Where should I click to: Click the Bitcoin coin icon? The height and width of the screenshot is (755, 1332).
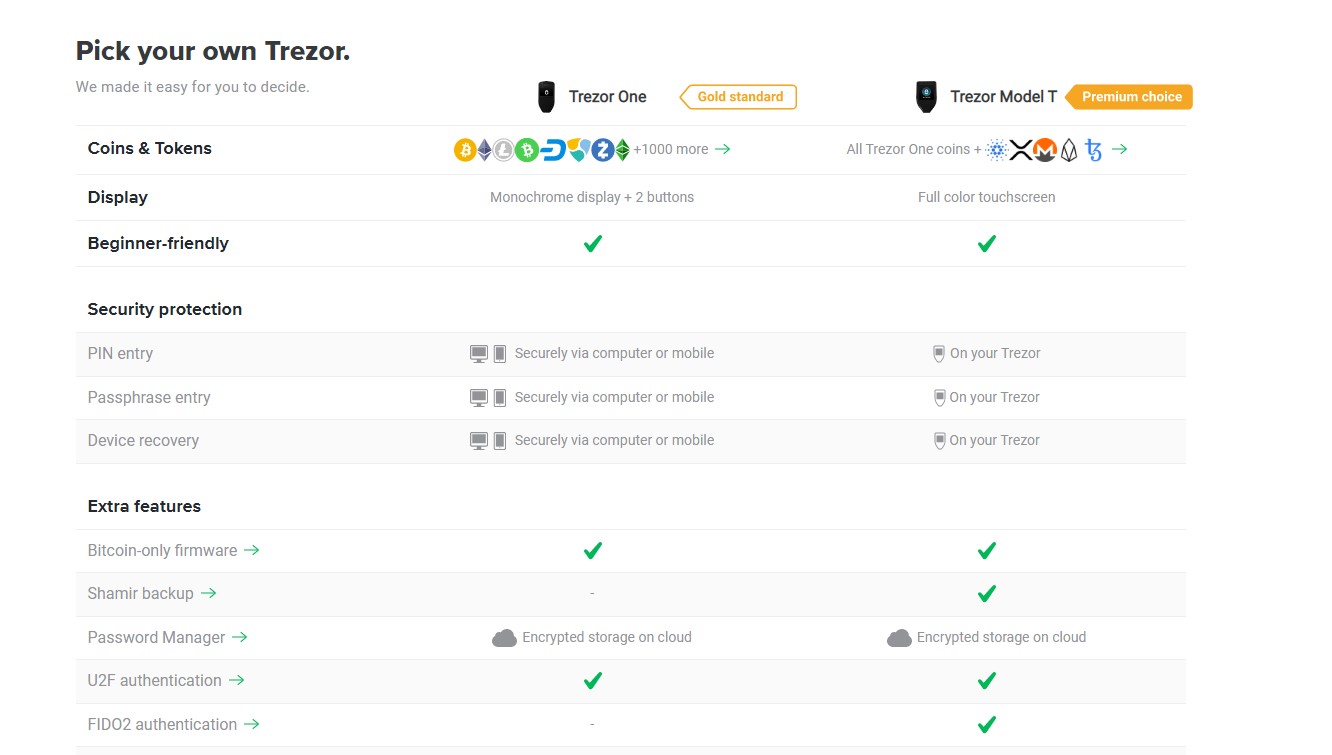pyautogui.click(x=465, y=150)
